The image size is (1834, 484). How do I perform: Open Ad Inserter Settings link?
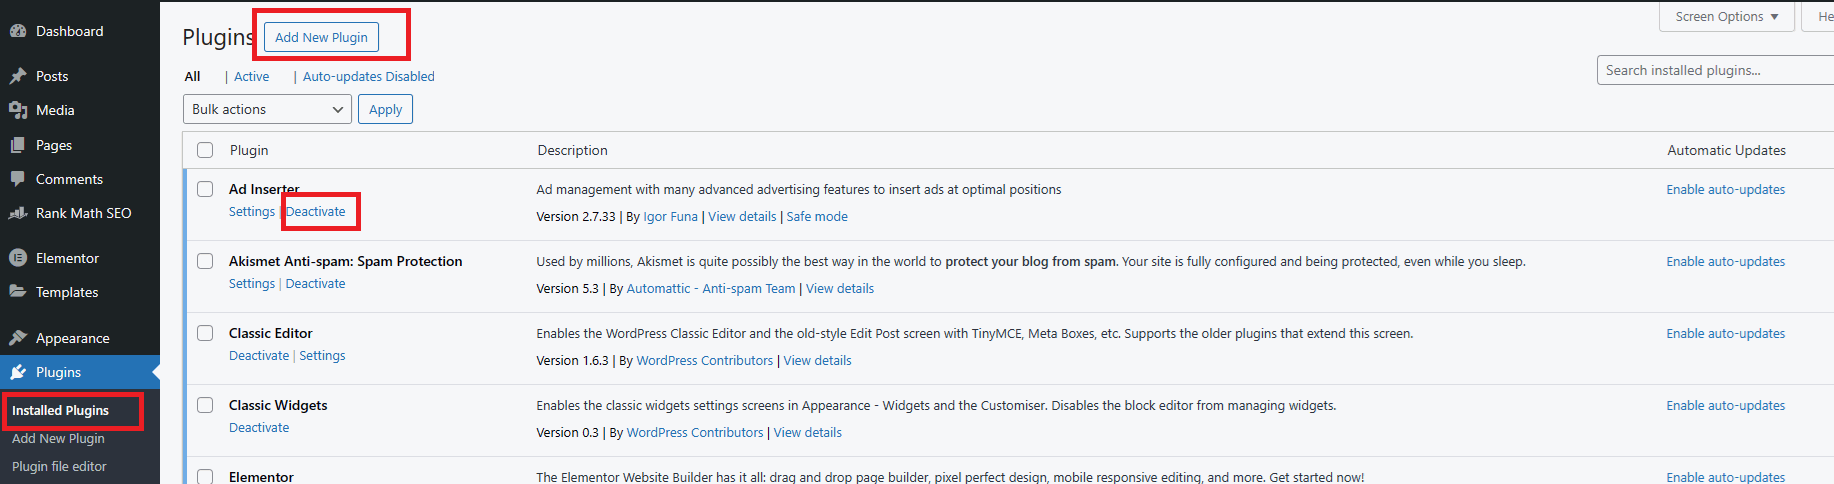point(251,211)
